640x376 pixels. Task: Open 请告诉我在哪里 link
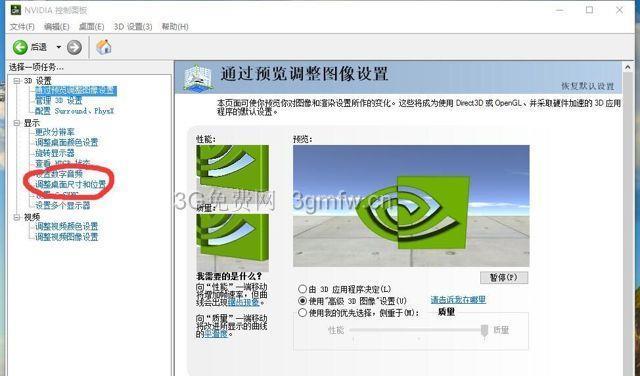[458, 300]
